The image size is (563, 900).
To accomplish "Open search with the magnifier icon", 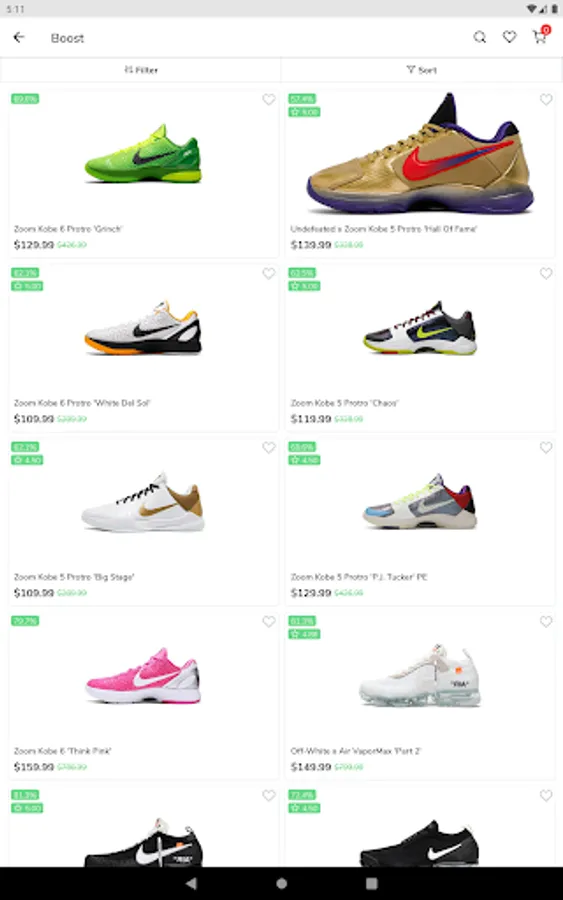I will [x=480, y=37].
